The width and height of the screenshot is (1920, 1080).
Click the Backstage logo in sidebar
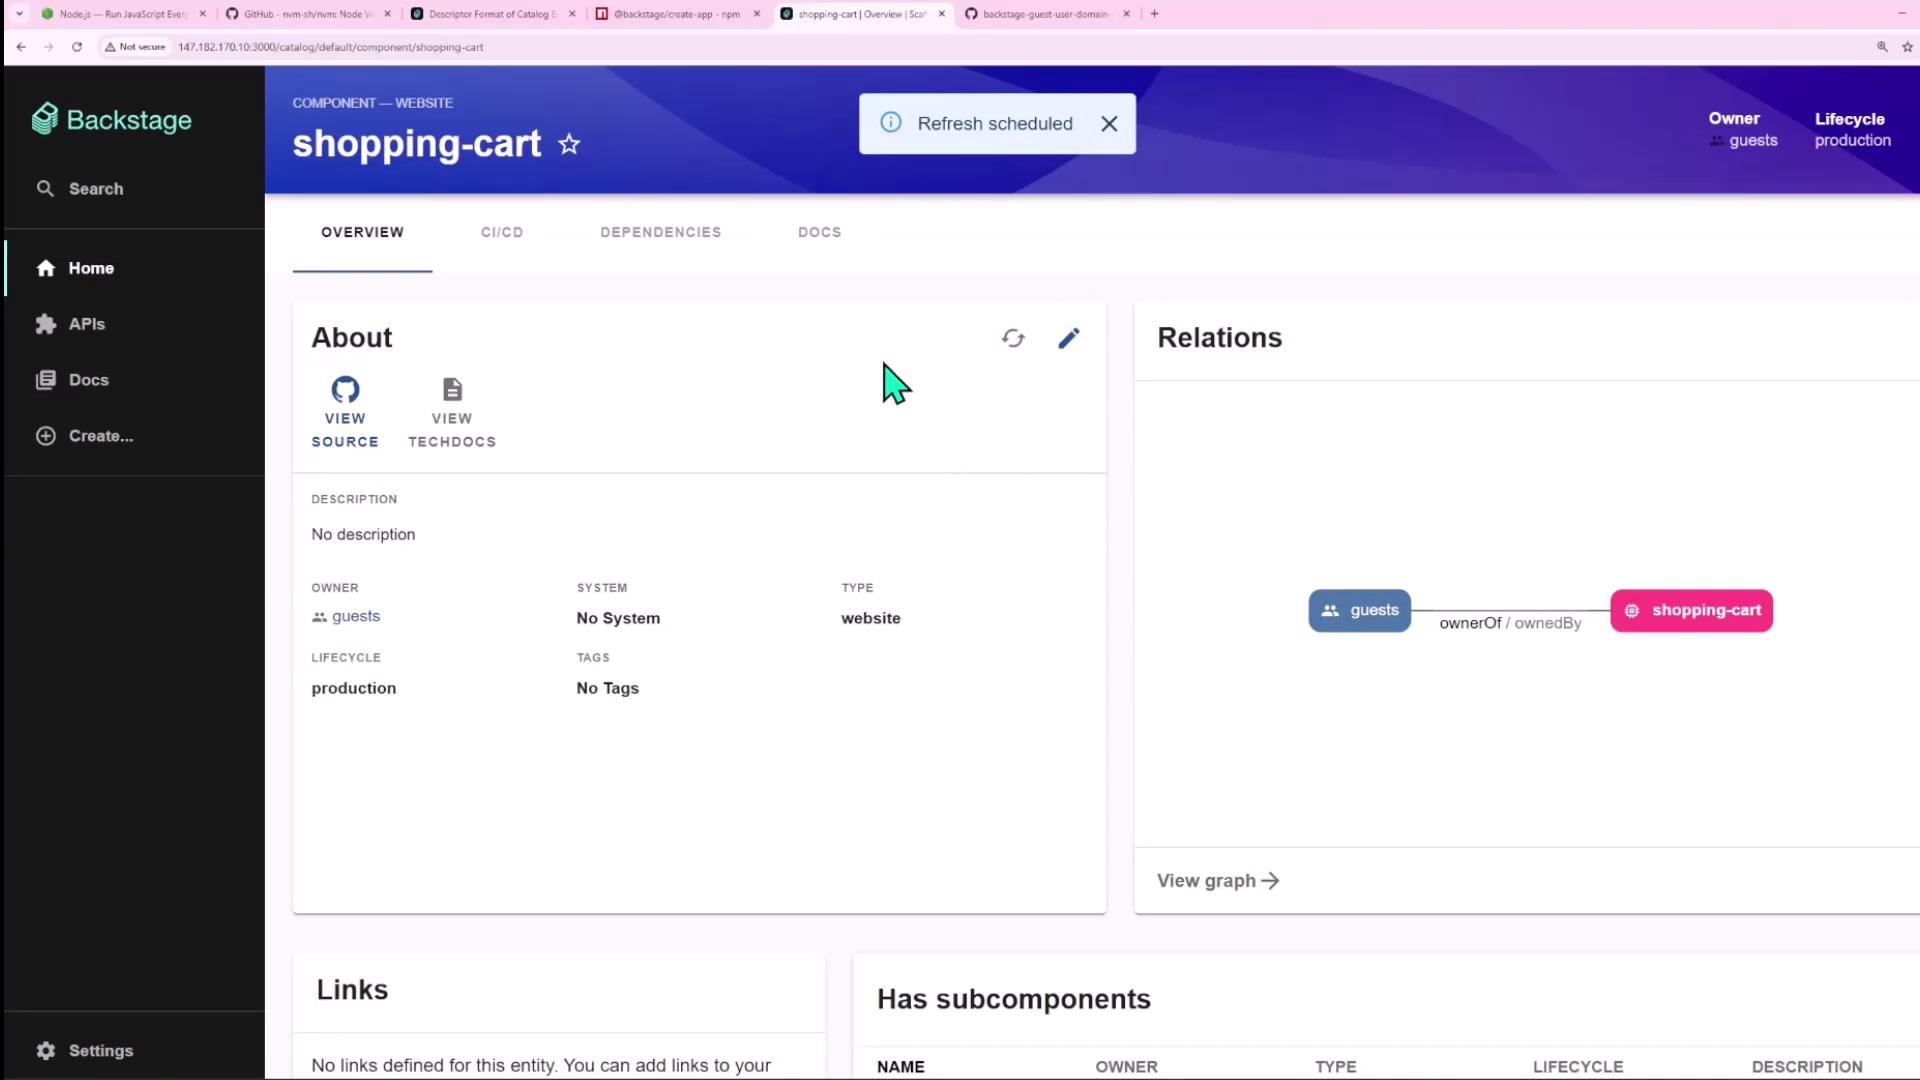pyautogui.click(x=111, y=120)
